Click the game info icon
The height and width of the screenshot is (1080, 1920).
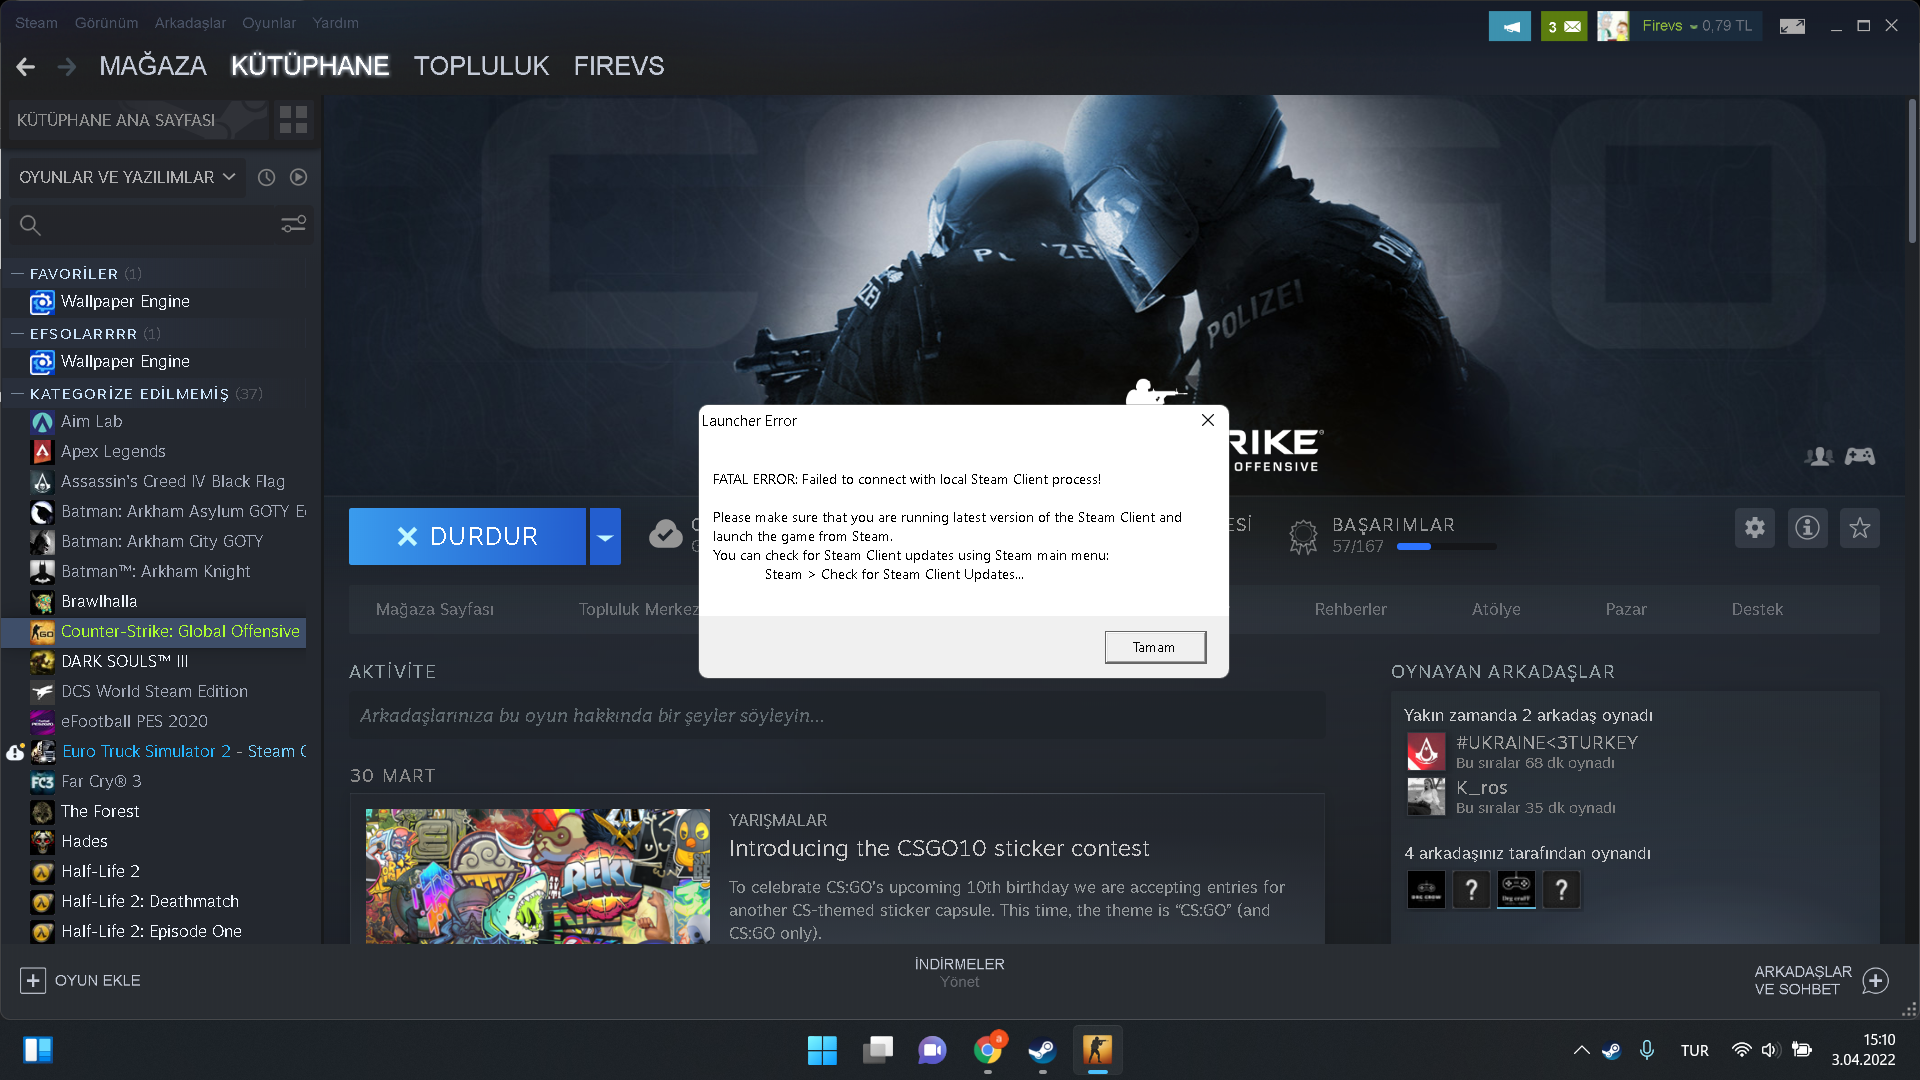point(1807,528)
